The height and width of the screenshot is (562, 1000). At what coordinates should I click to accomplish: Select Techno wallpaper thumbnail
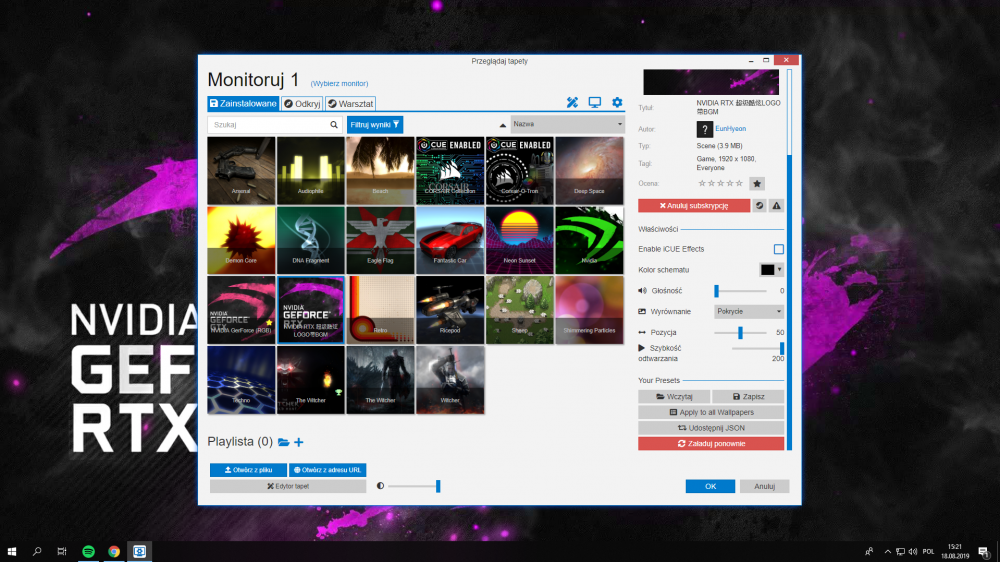(x=241, y=380)
